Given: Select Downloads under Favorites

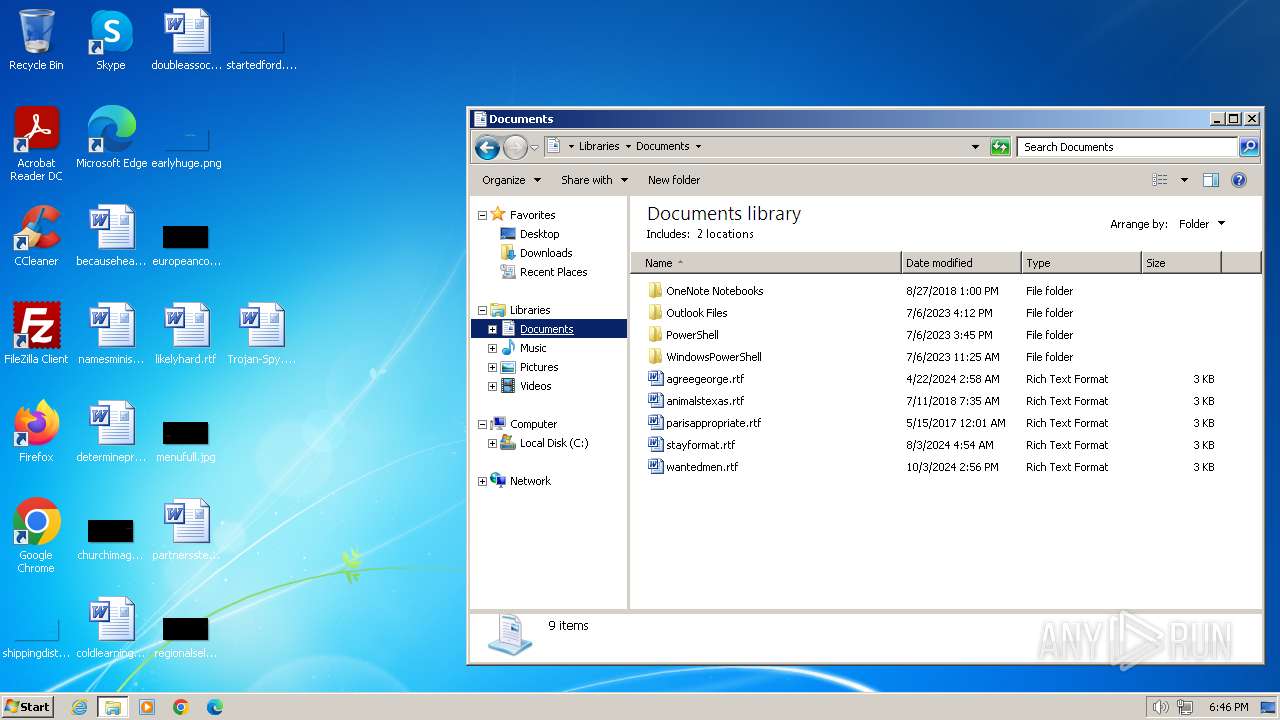Looking at the screenshot, I should tap(546, 253).
